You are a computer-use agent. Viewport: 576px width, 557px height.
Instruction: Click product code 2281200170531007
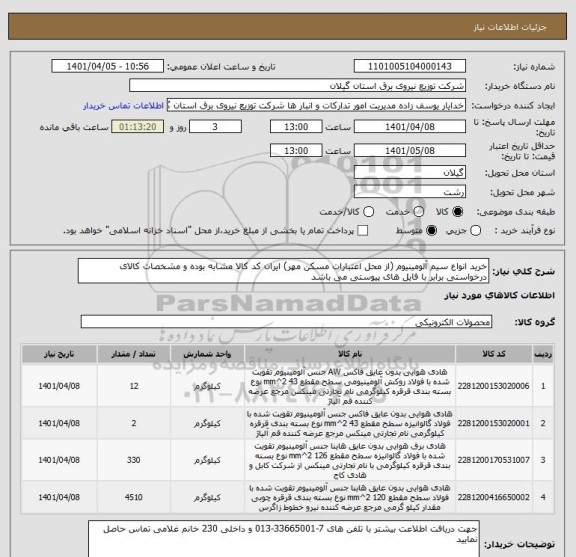(493, 460)
